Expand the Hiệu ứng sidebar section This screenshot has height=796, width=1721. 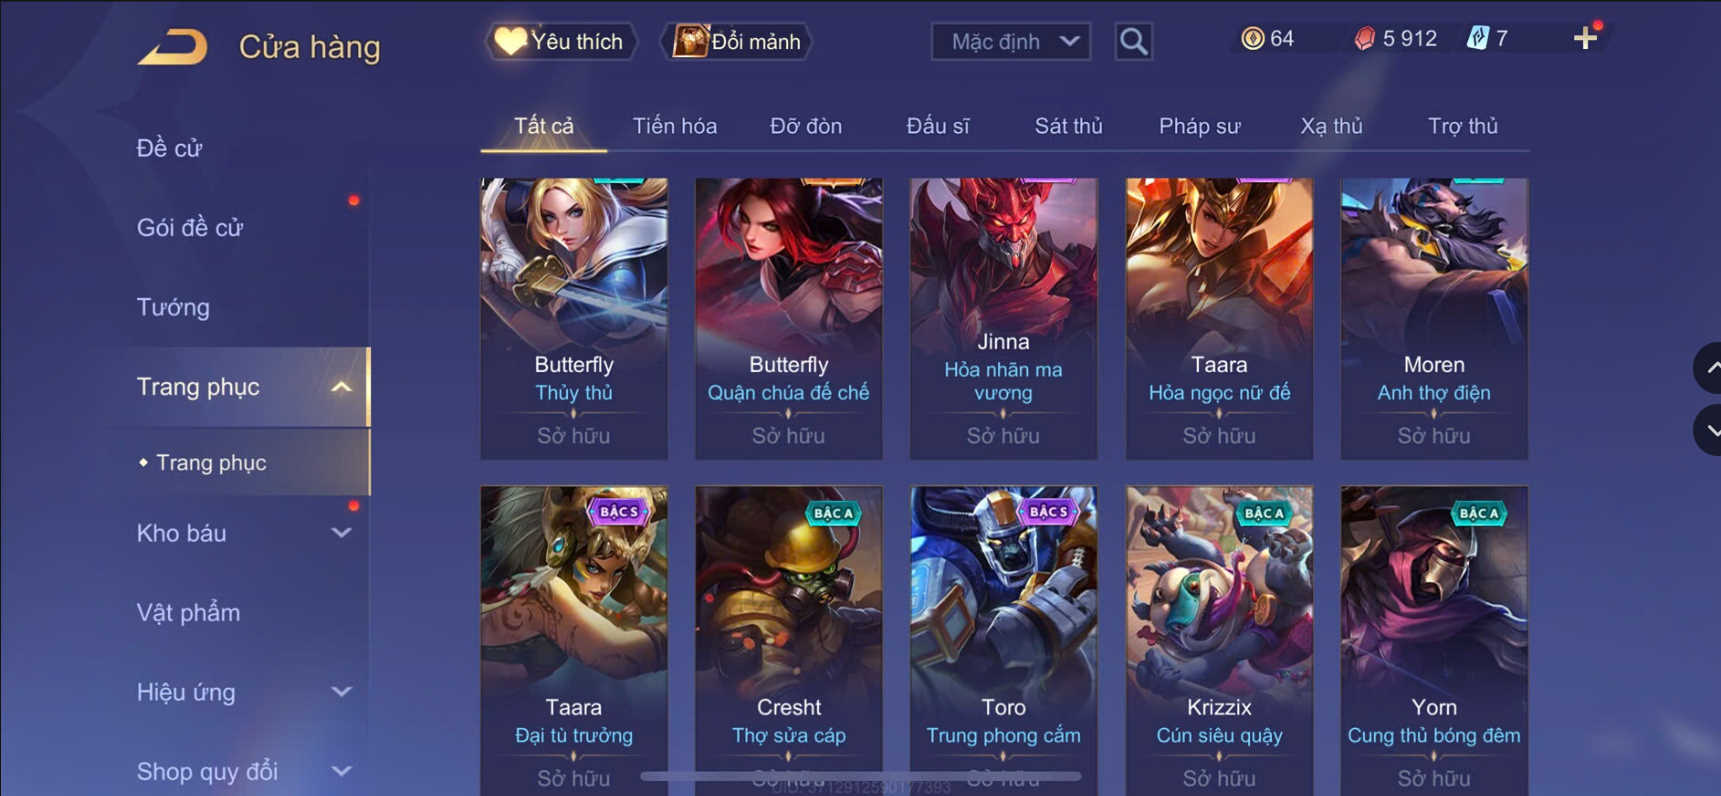click(x=341, y=692)
